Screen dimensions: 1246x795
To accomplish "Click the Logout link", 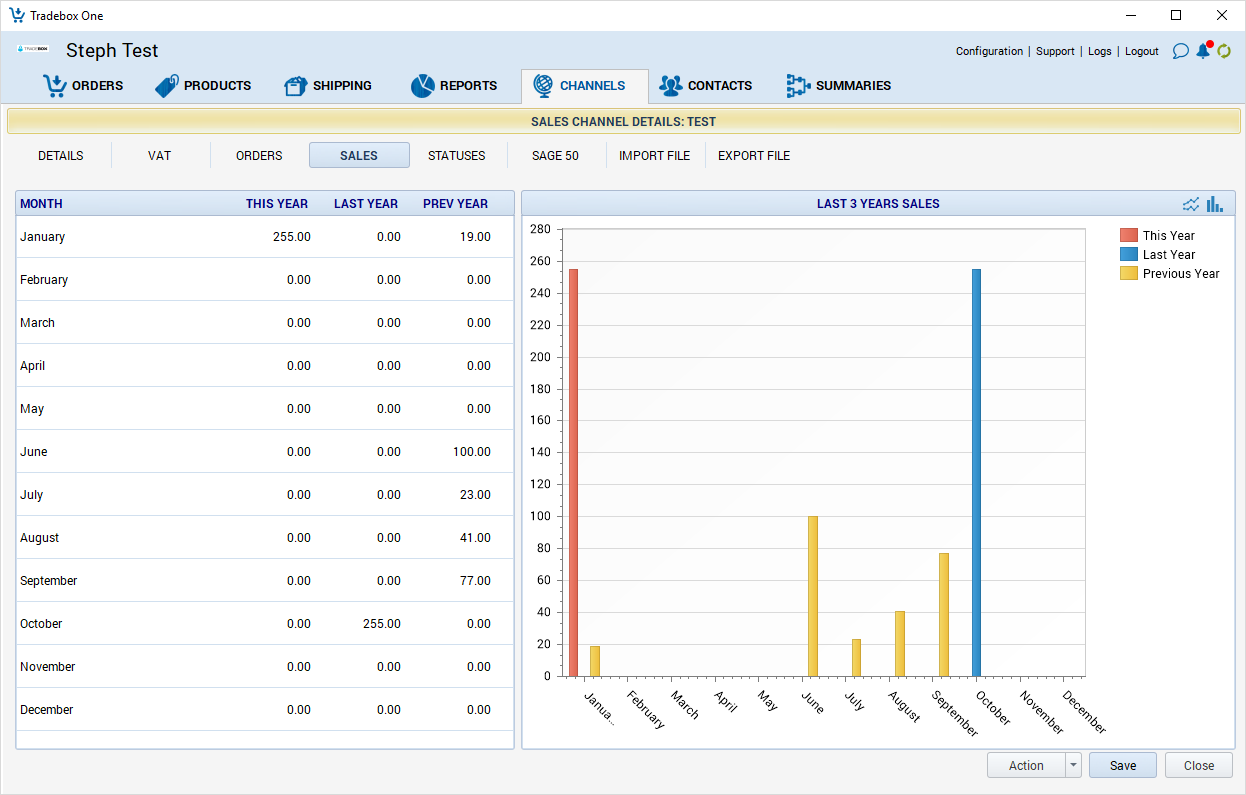I will coord(1141,51).
